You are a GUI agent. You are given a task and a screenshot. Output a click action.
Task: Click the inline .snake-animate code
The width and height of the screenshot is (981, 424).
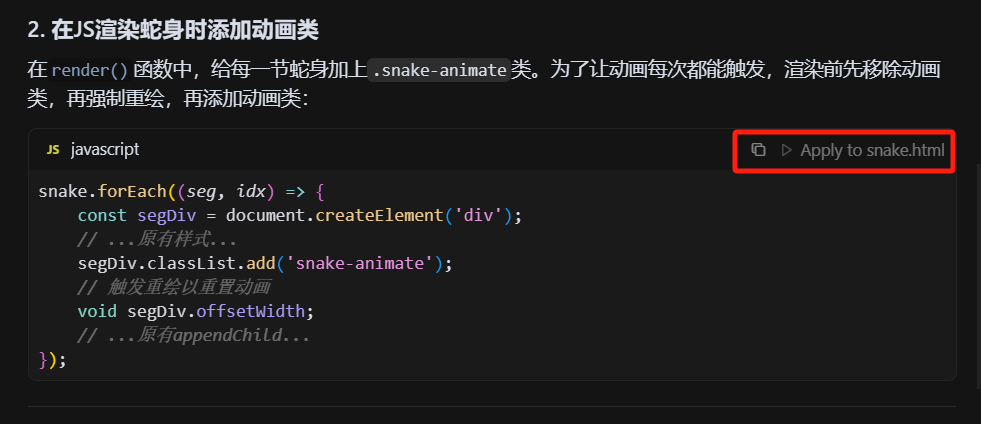click(438, 70)
